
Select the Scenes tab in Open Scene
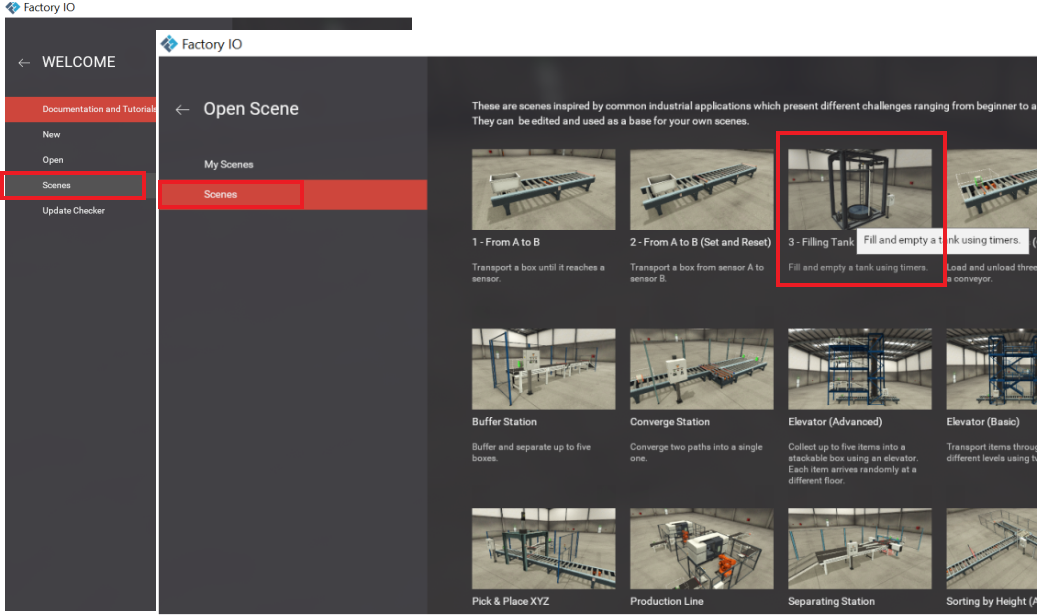point(221,194)
